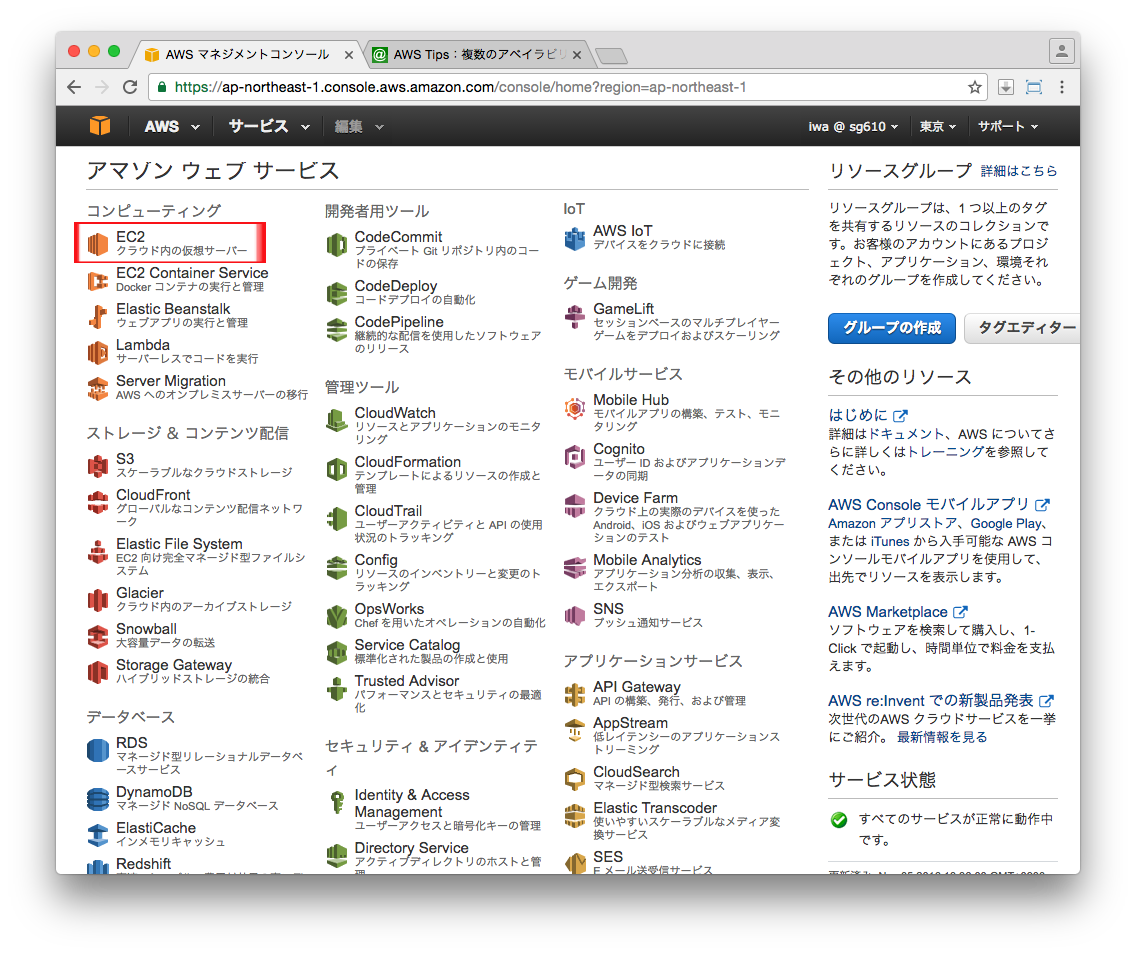Open the Device Farm service link
Screen dimensions: 1136x954
(635, 498)
